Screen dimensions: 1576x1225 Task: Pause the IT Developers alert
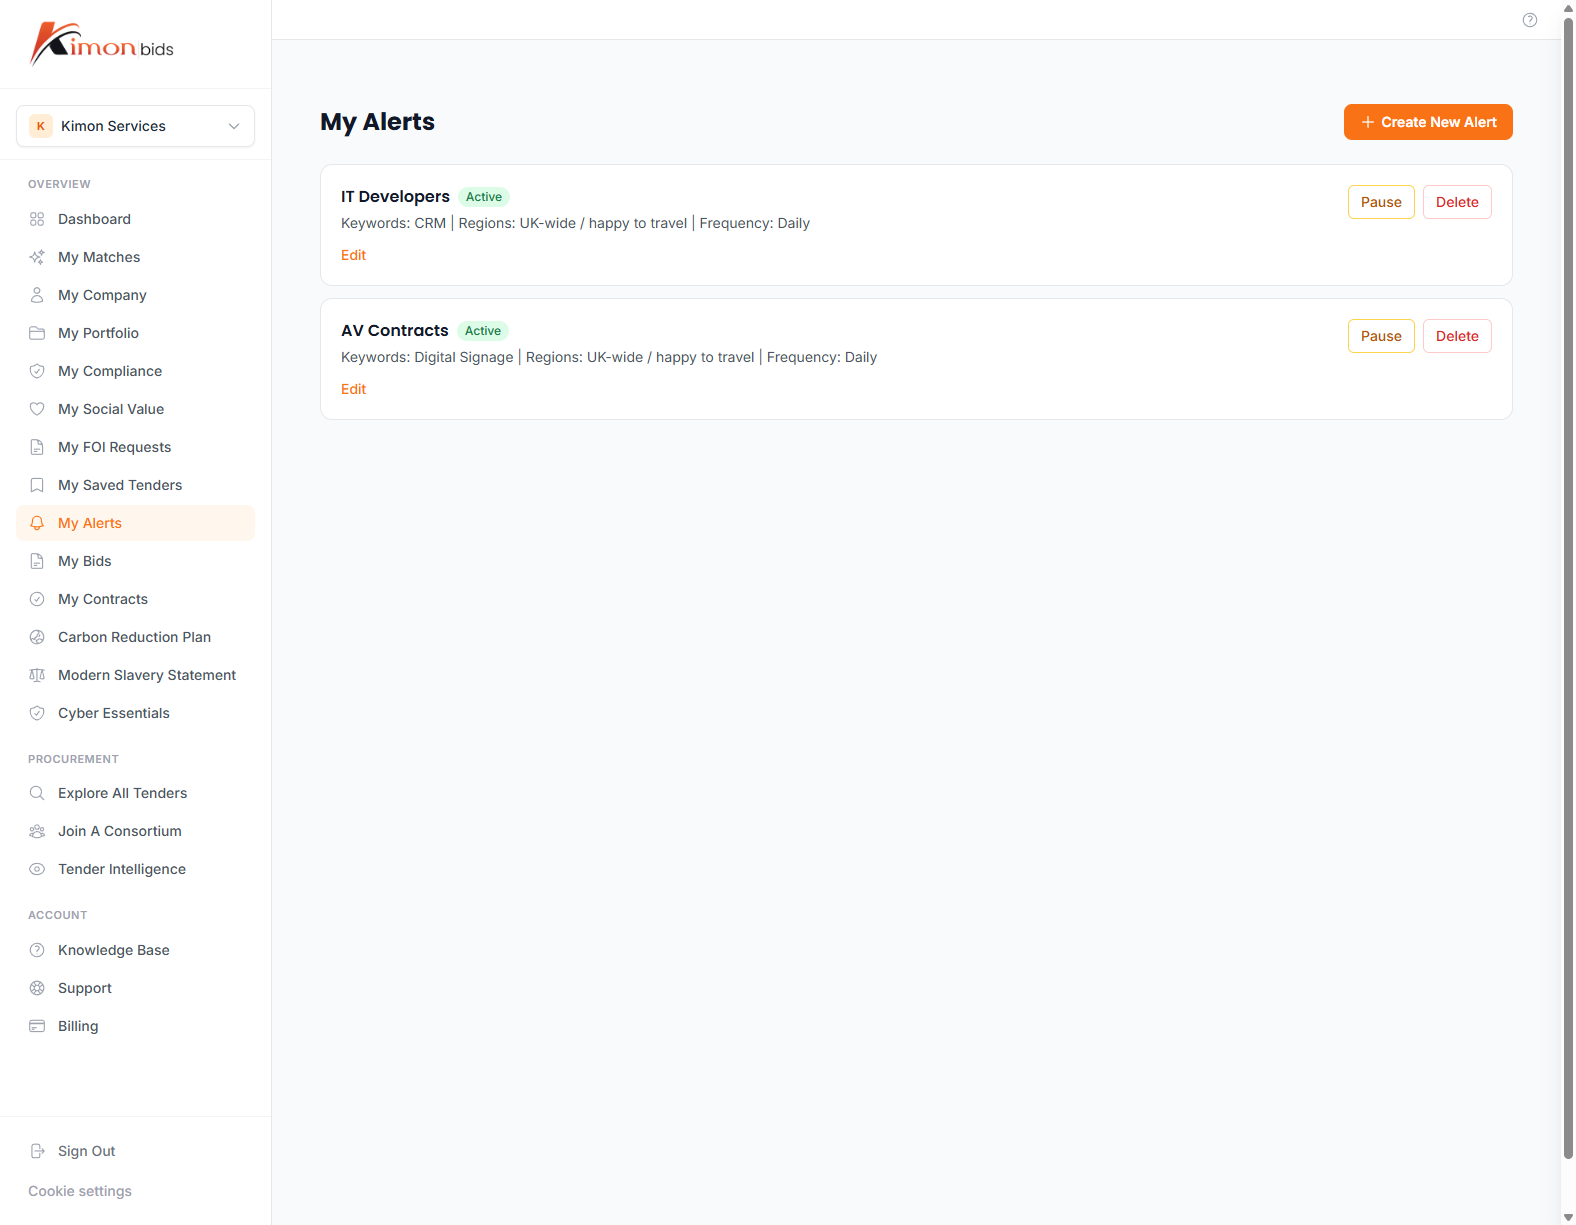1381,202
